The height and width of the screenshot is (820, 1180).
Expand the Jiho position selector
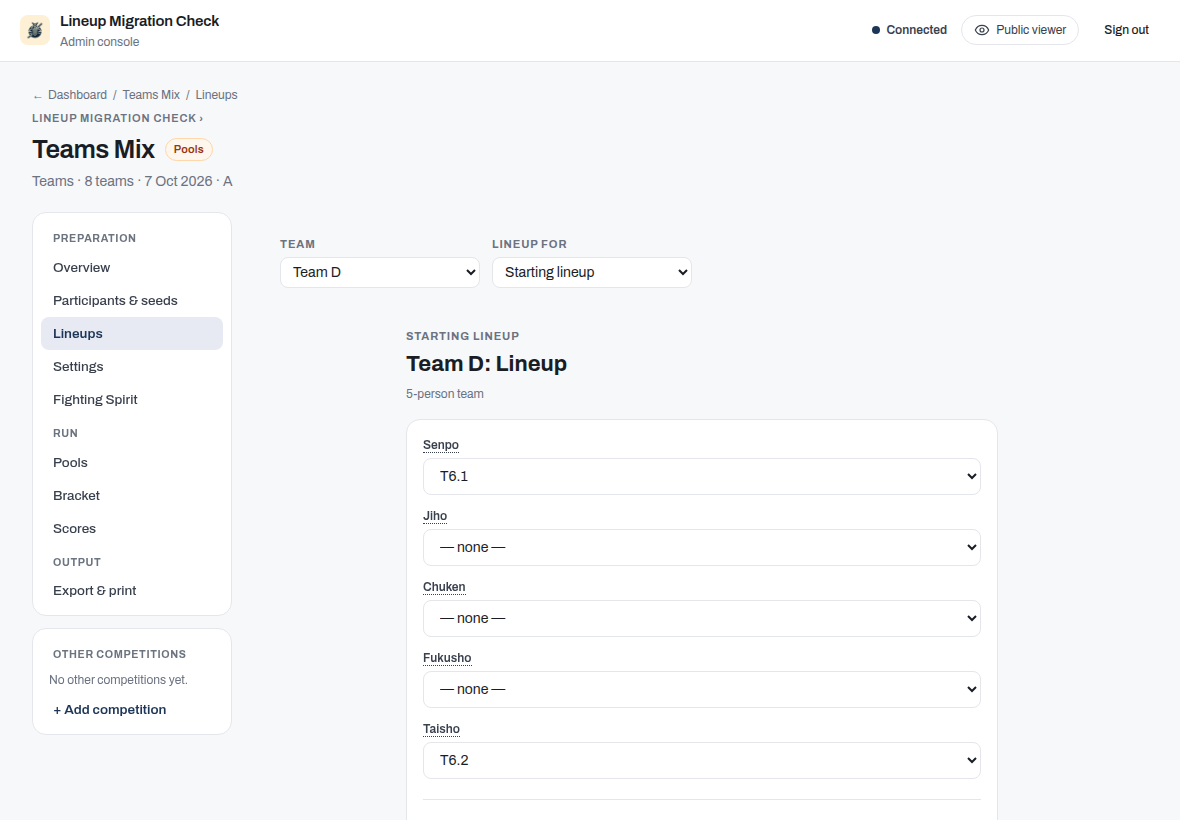coord(701,547)
